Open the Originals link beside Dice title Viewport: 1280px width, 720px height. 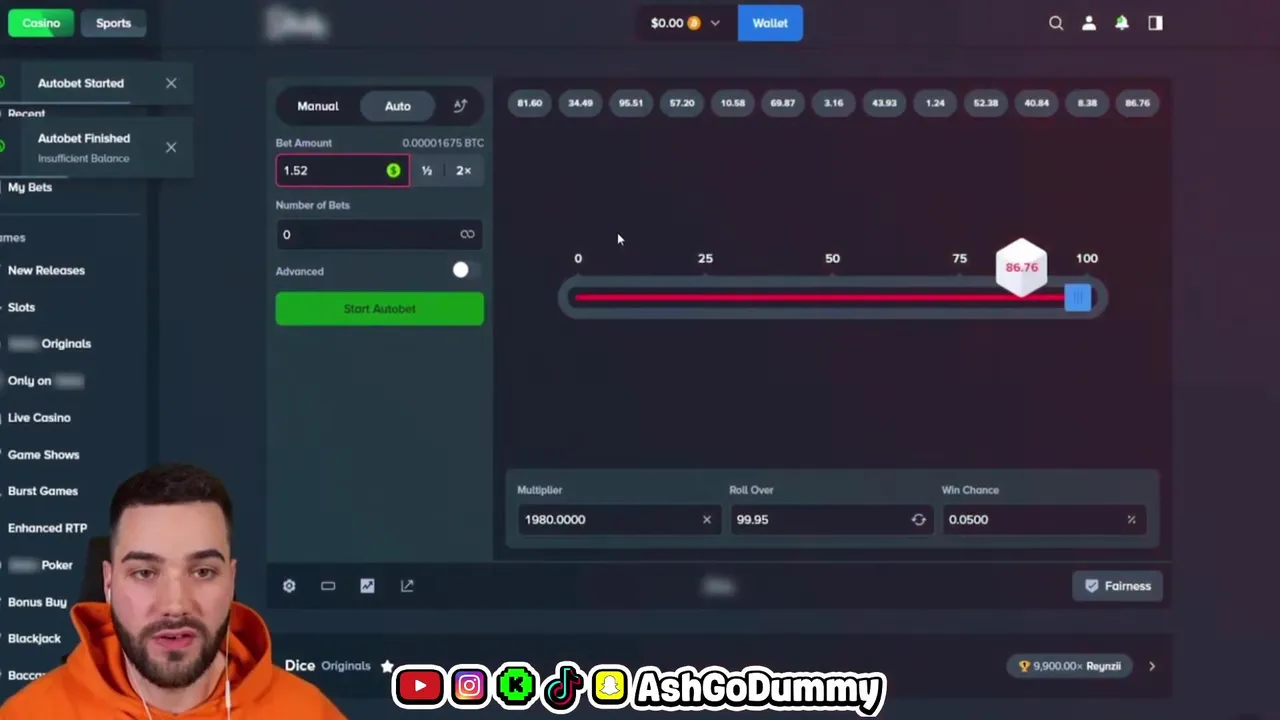(x=346, y=666)
